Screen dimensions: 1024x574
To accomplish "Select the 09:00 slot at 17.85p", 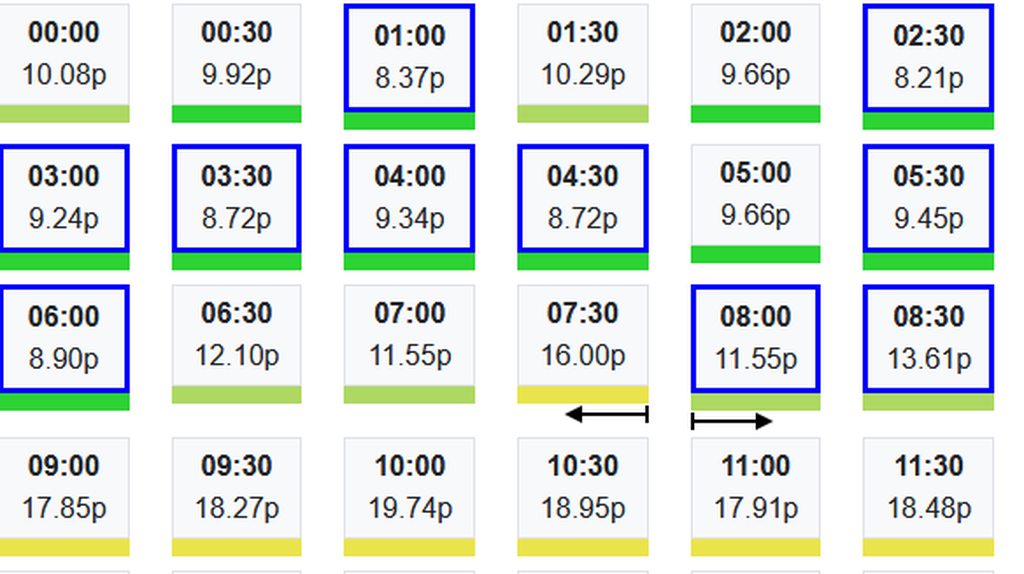I will (64, 488).
